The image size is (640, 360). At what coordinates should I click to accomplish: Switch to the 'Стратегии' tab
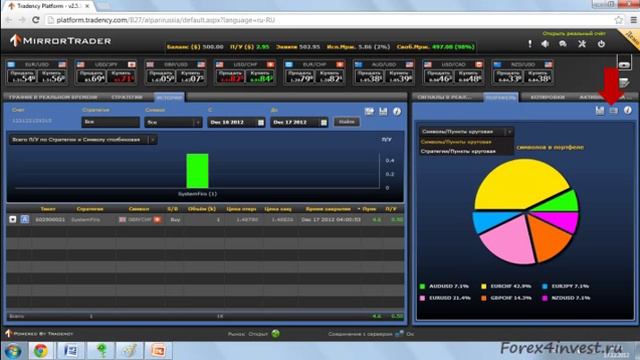[x=127, y=97]
